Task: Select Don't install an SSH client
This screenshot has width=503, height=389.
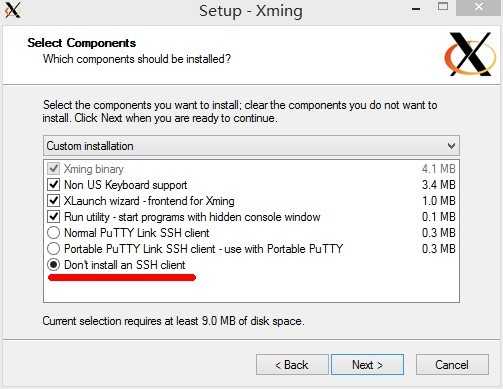Action: [x=54, y=265]
